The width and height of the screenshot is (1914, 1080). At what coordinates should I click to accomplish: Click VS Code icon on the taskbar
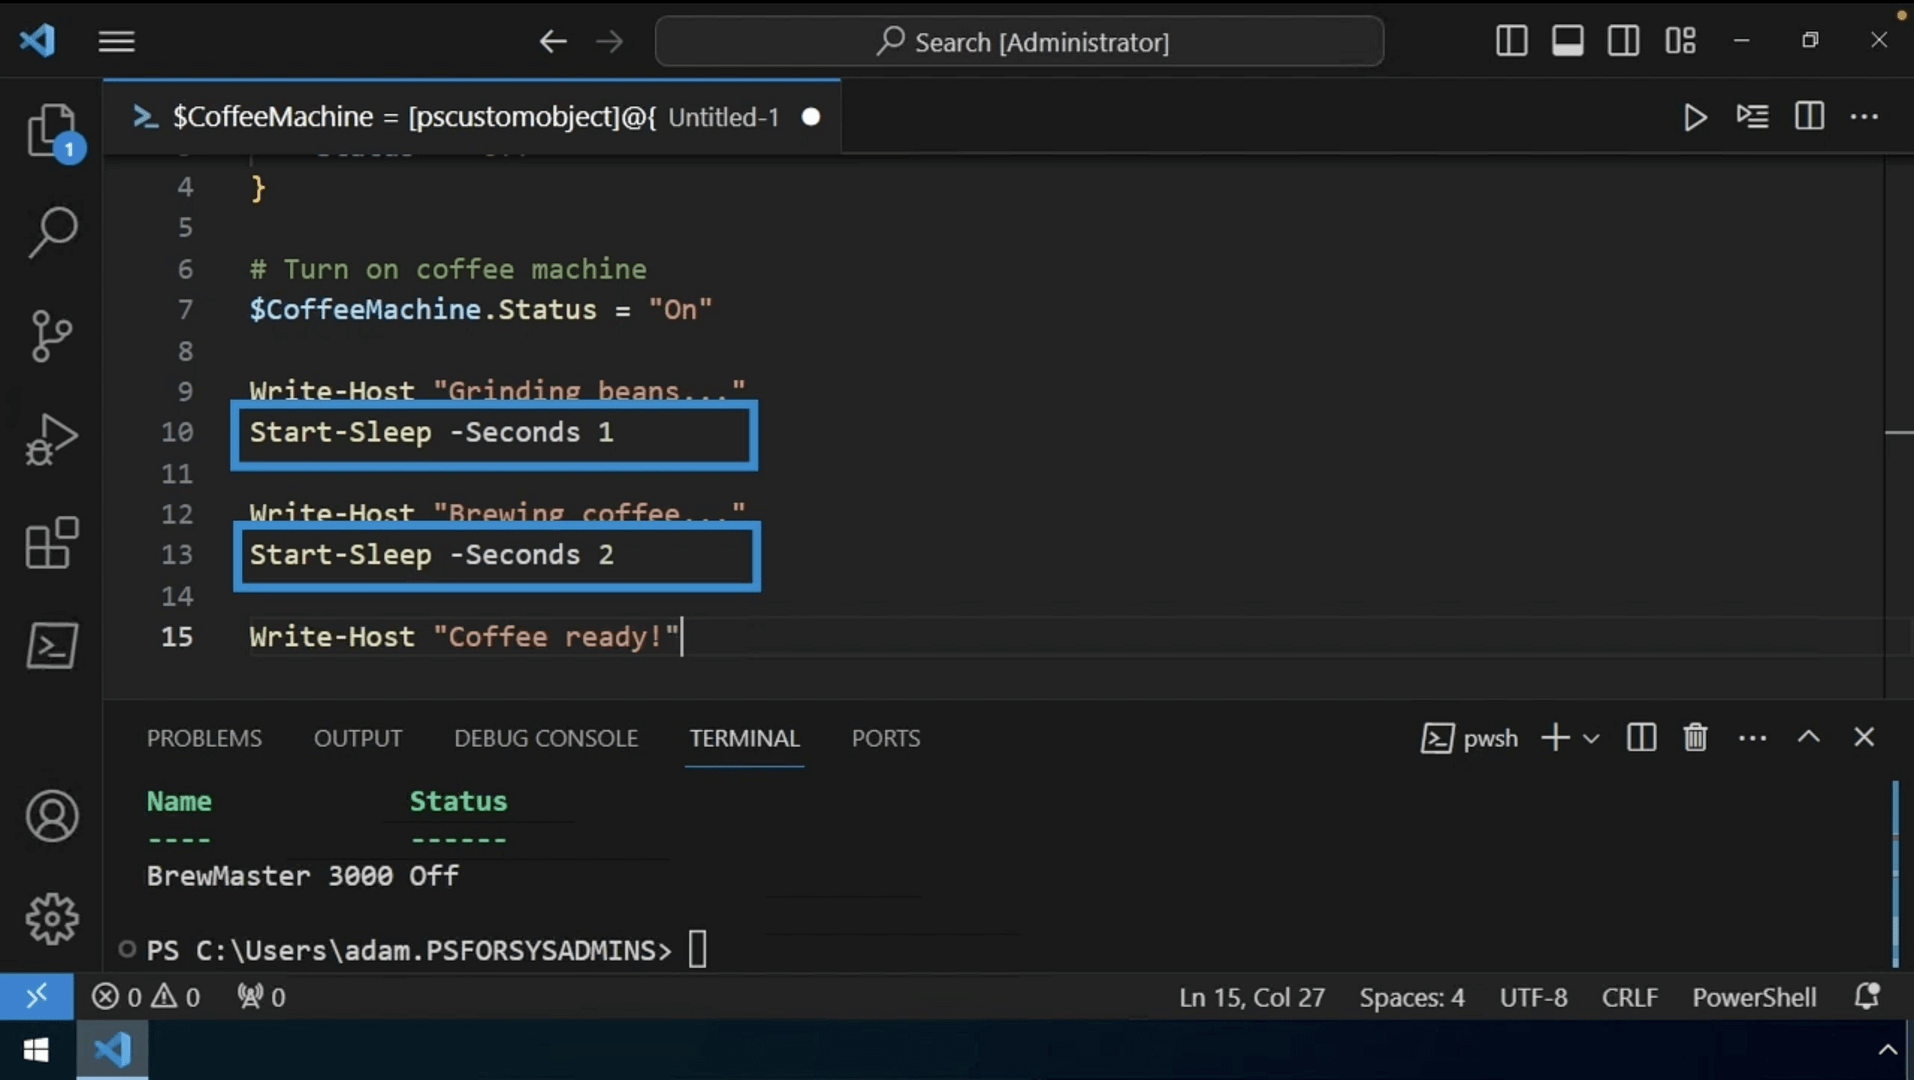112,1050
